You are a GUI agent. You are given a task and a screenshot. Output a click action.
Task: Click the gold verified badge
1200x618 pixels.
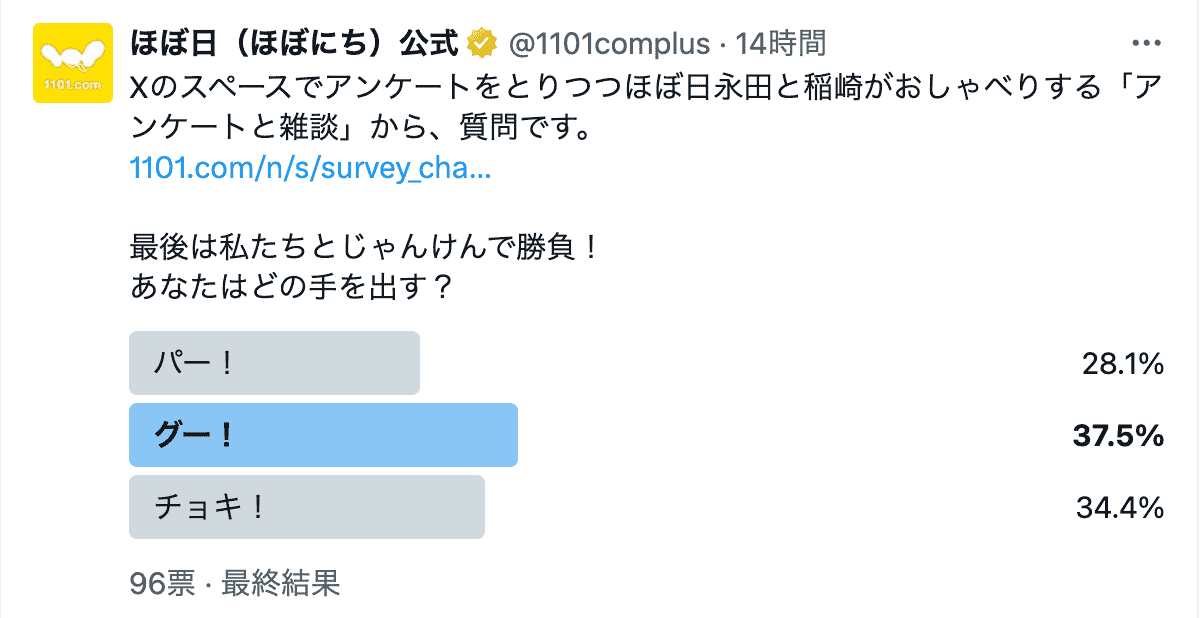(484, 44)
